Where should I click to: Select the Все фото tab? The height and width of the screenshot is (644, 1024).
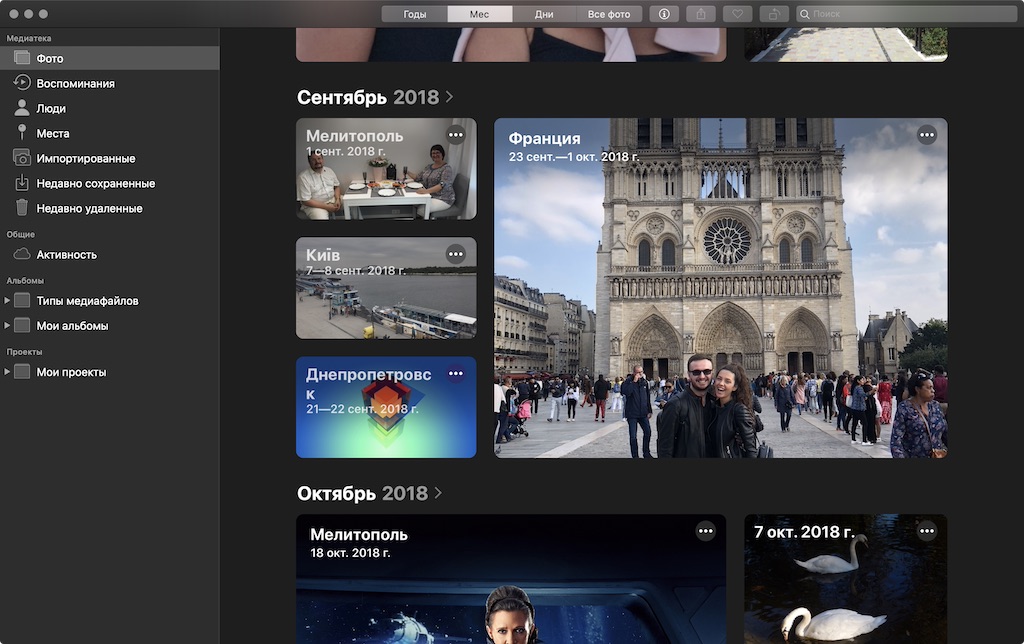coord(609,14)
